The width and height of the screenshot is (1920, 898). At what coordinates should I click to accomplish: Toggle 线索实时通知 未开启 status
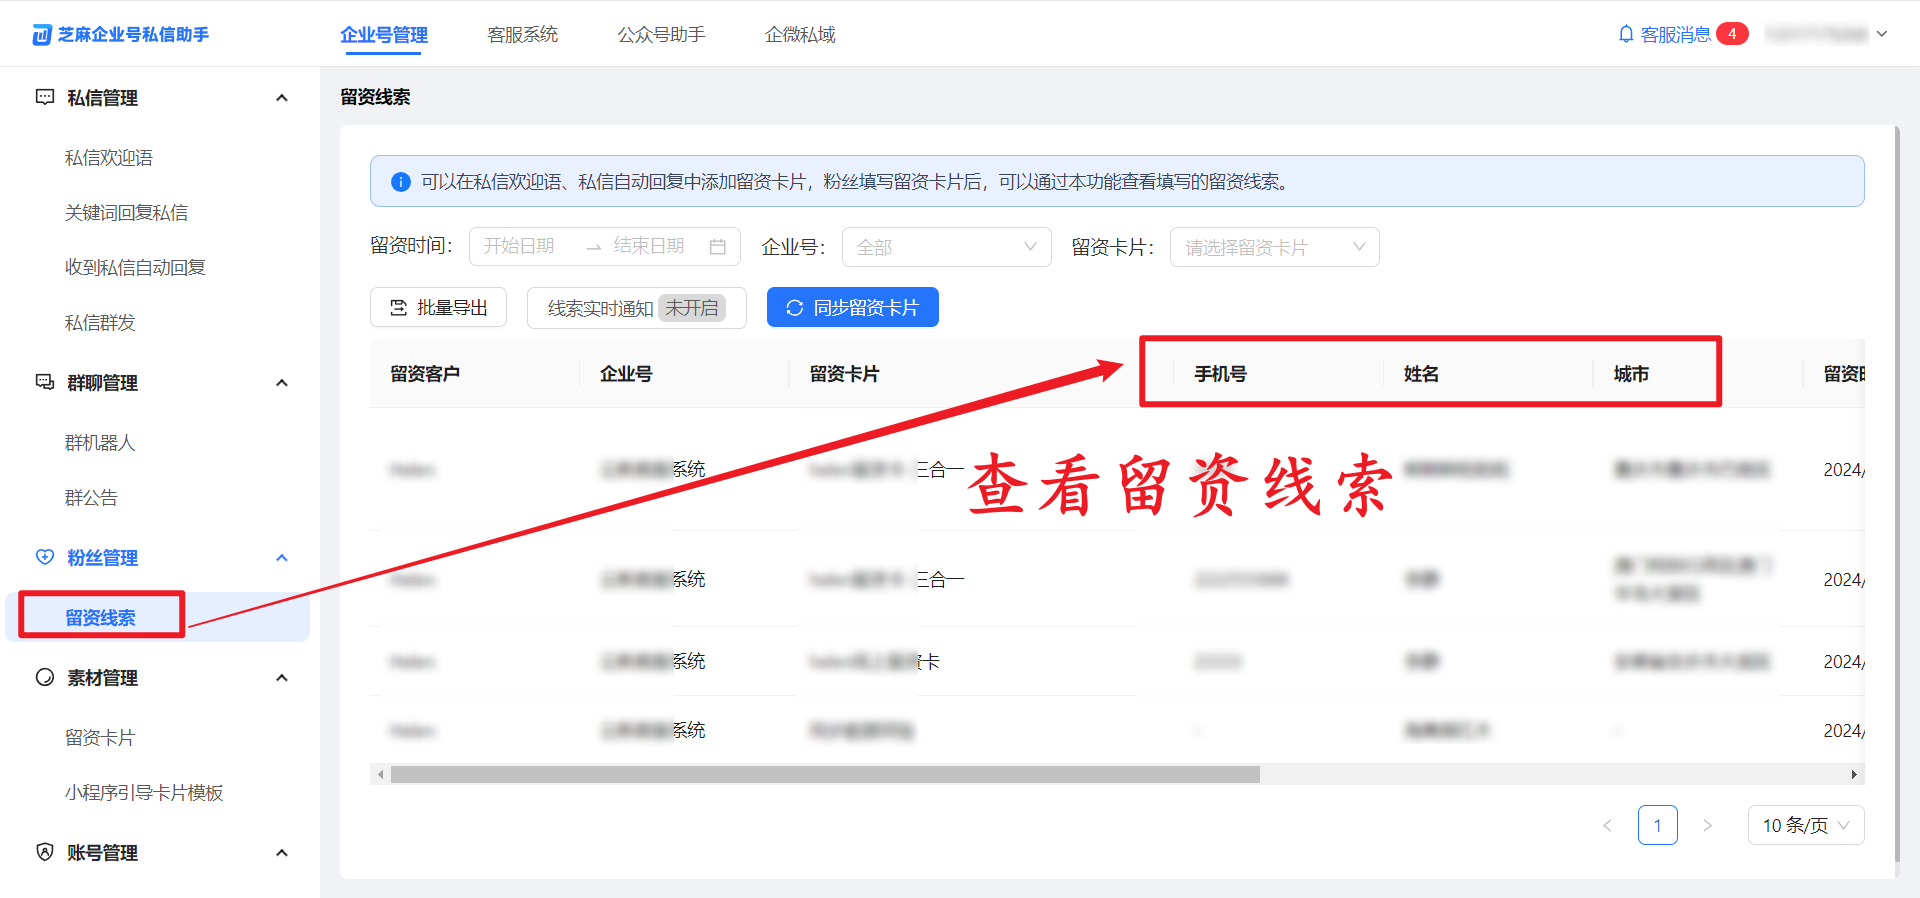[692, 308]
